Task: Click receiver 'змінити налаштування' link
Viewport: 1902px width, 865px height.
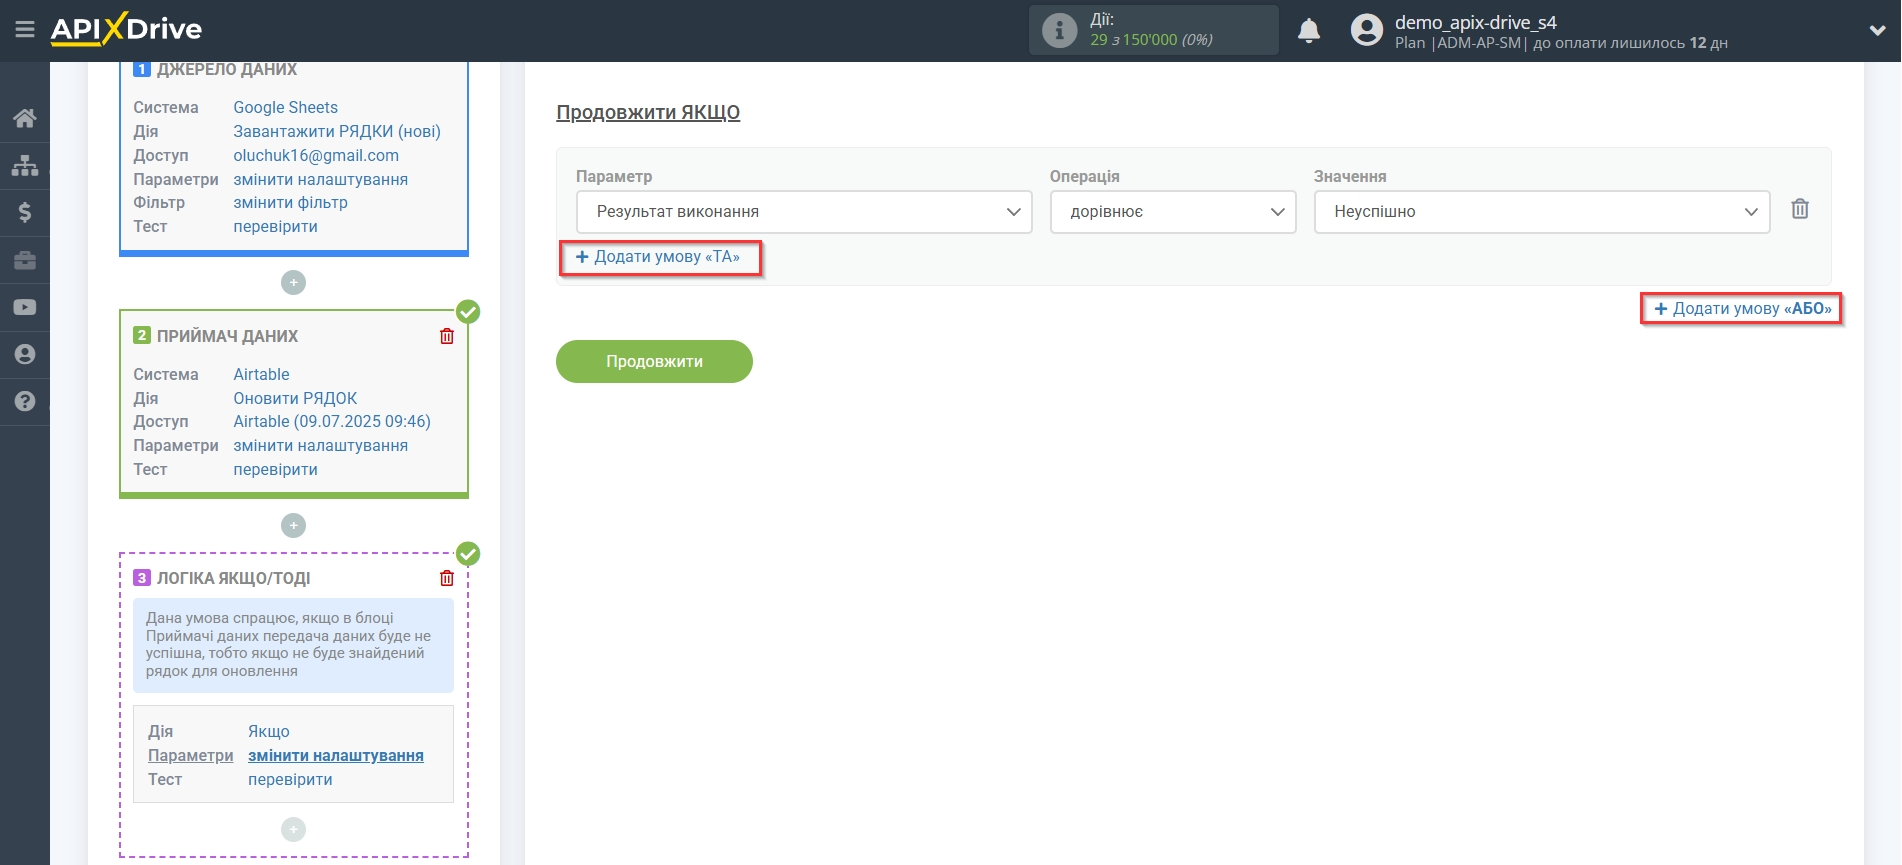Action: (x=320, y=445)
